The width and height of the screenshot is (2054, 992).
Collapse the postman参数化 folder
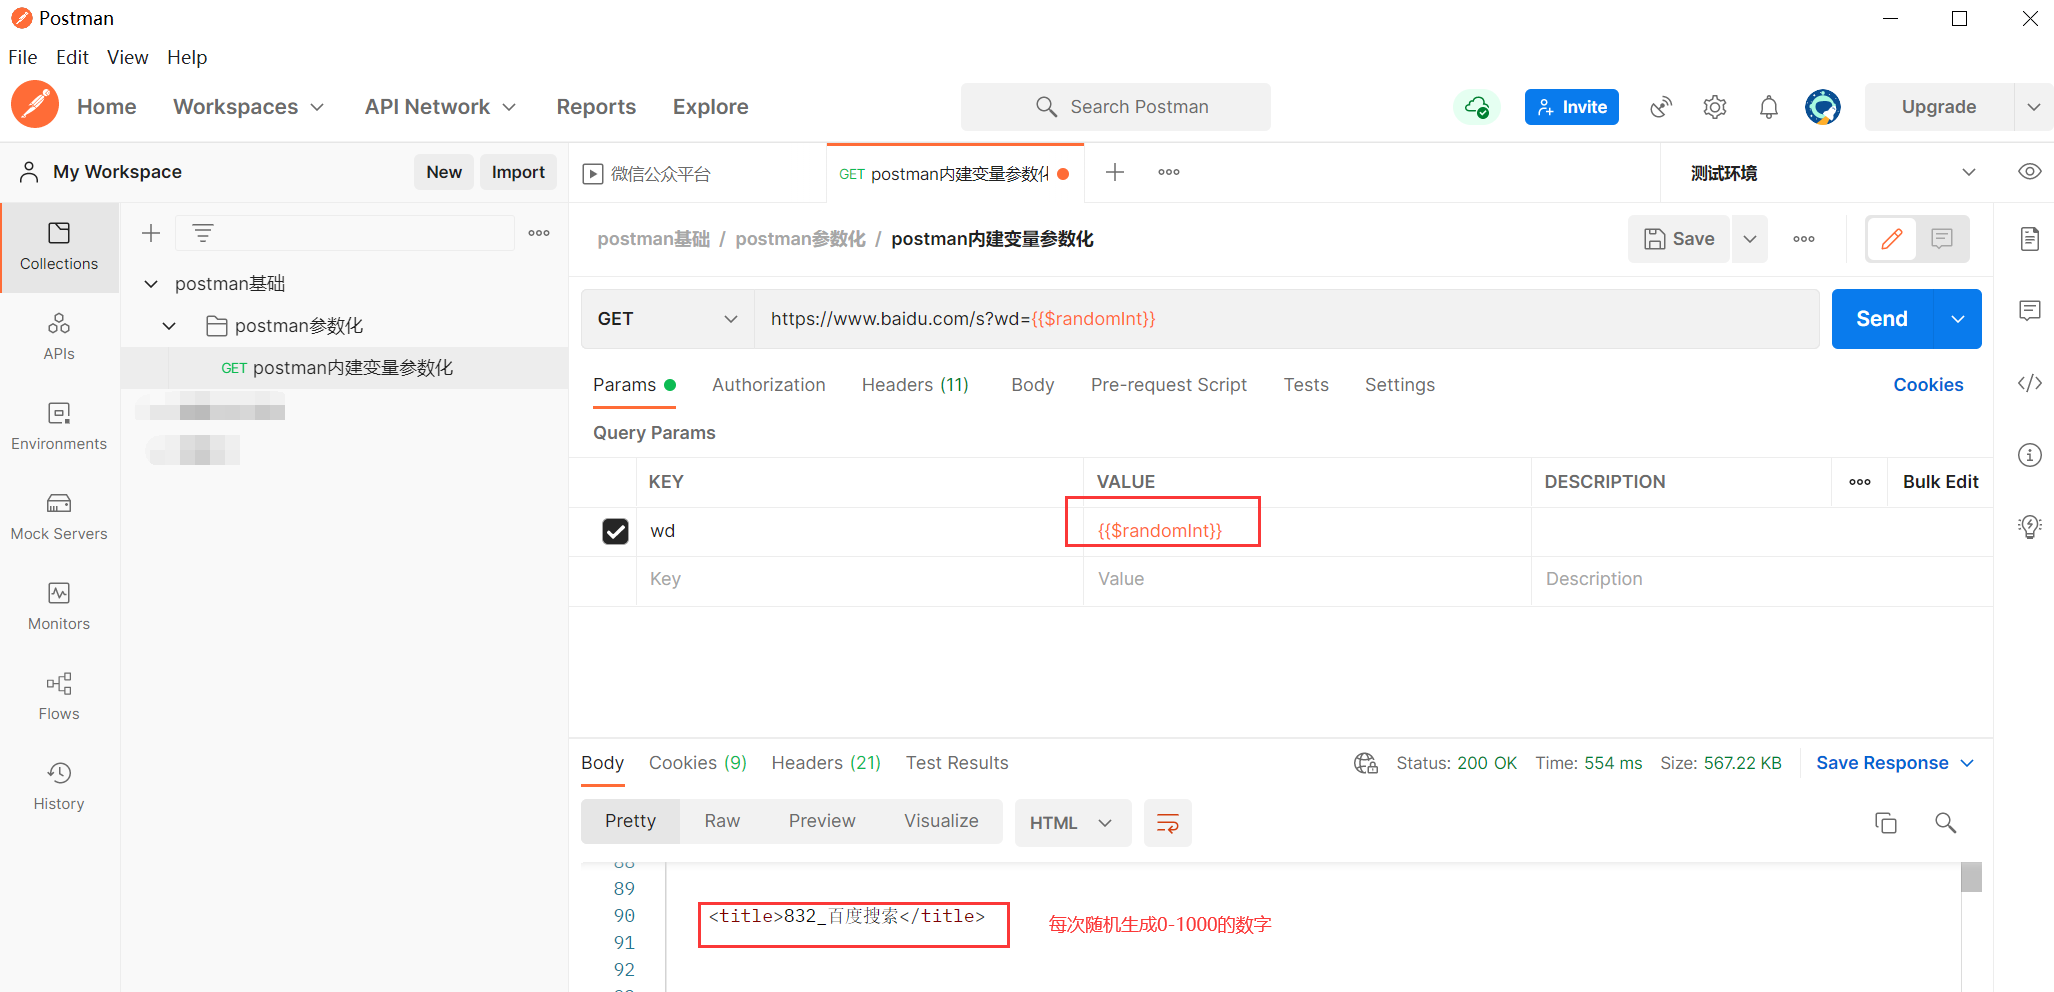[x=169, y=326]
